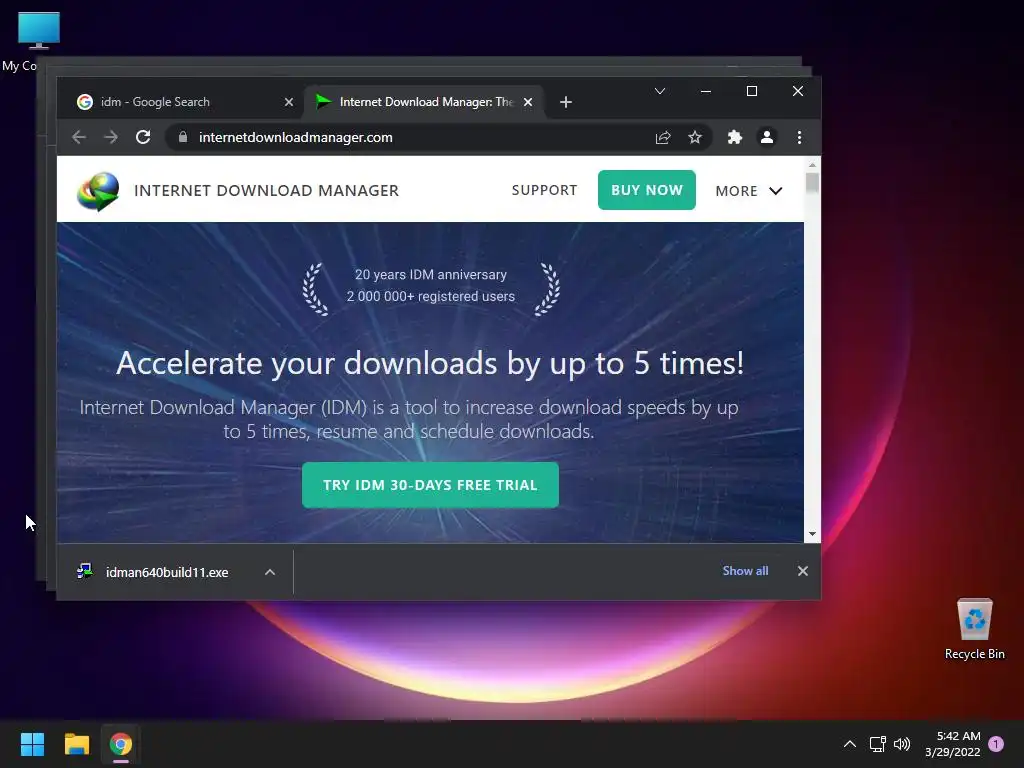Click TRY IDM 30-DAYS FREE TRIAL button
The image size is (1024, 768).
pos(430,485)
